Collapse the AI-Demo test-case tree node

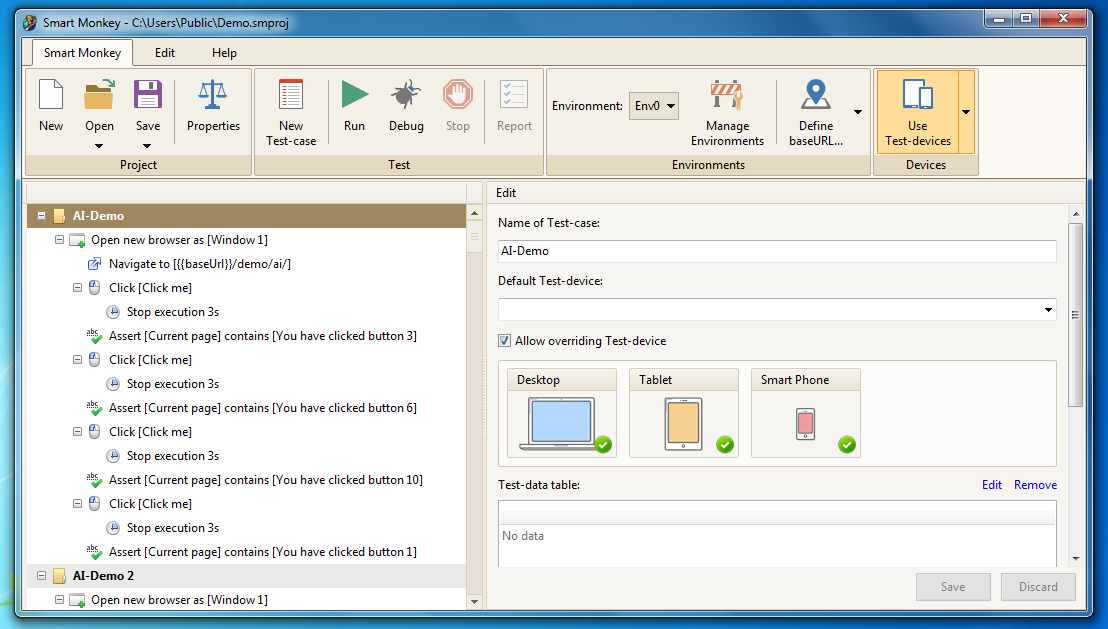(x=42, y=216)
